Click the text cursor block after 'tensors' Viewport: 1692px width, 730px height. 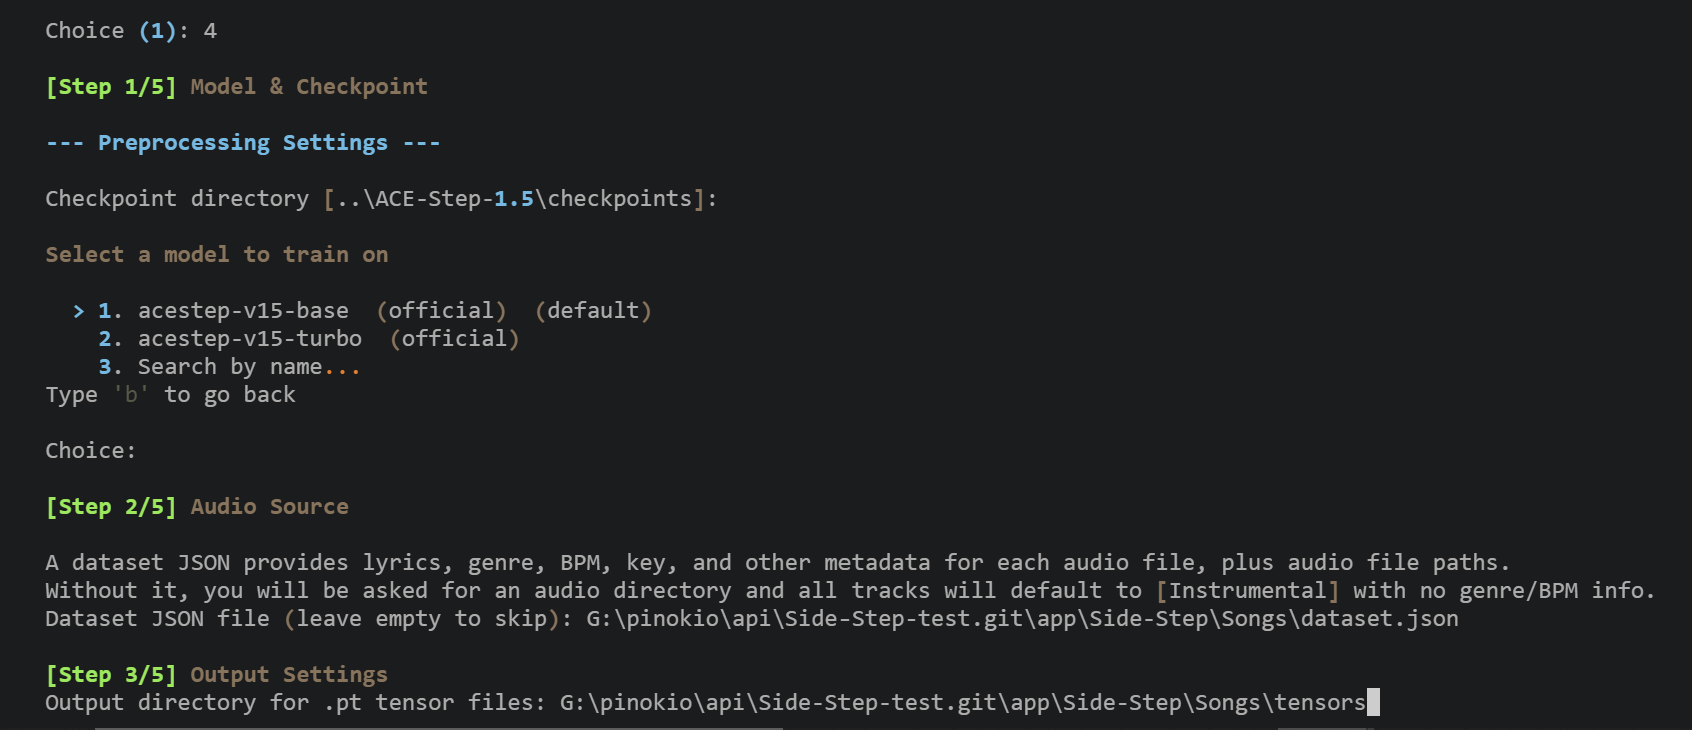(x=1373, y=702)
